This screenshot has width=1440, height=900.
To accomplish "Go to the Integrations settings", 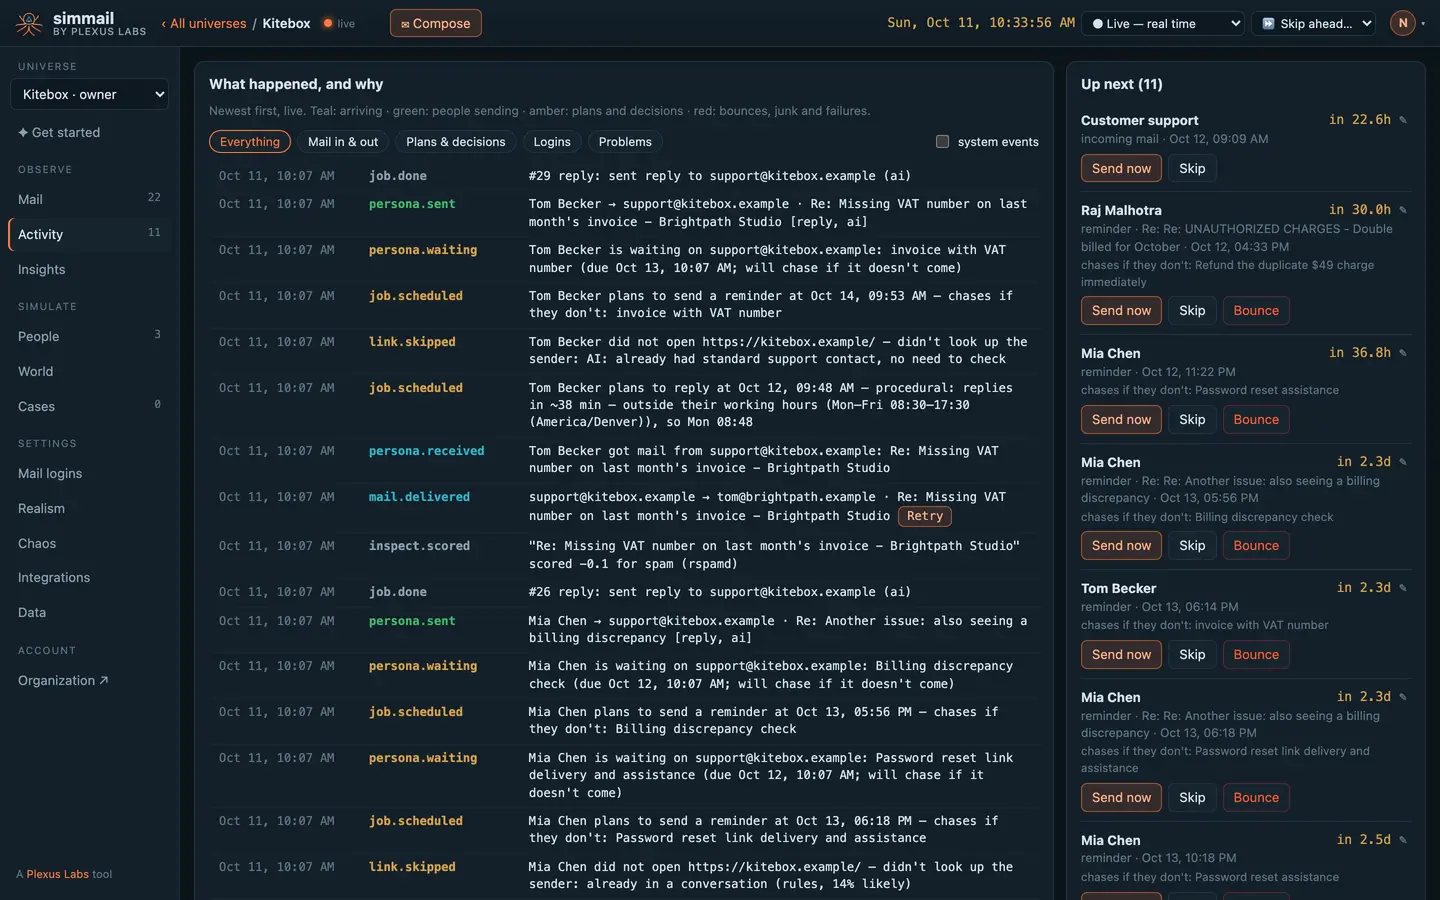I will click(x=89, y=577).
